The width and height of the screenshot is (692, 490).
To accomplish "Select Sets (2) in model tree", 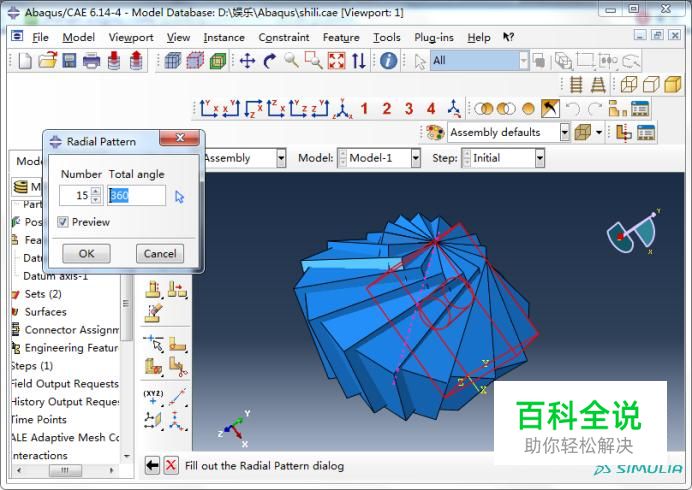I will [x=43, y=294].
